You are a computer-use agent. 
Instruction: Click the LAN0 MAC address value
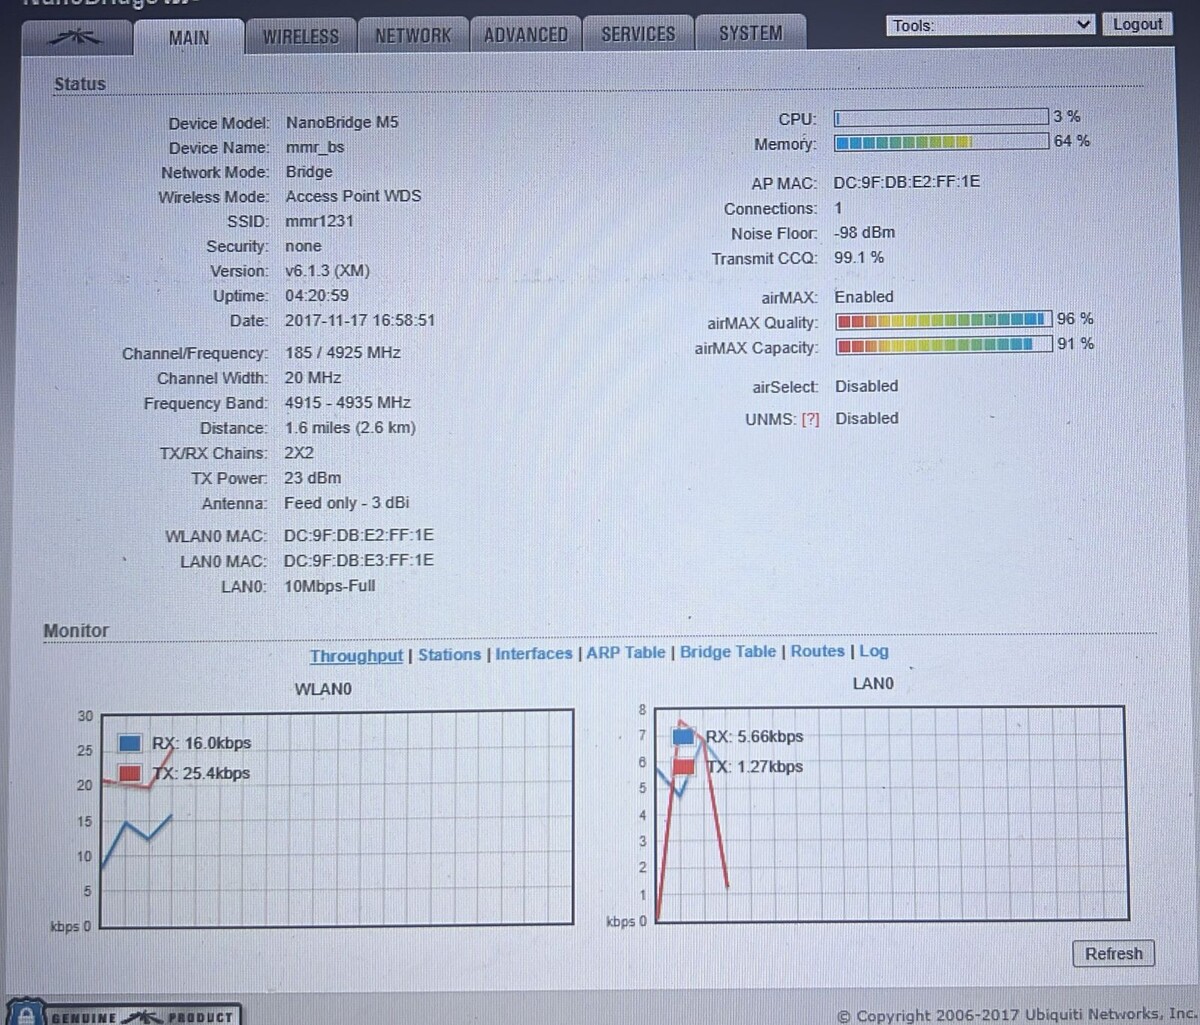coord(359,561)
